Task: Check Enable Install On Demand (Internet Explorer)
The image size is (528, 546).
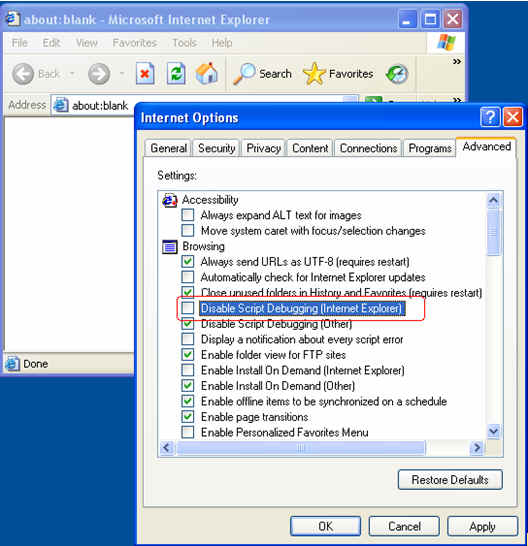Action: click(188, 370)
